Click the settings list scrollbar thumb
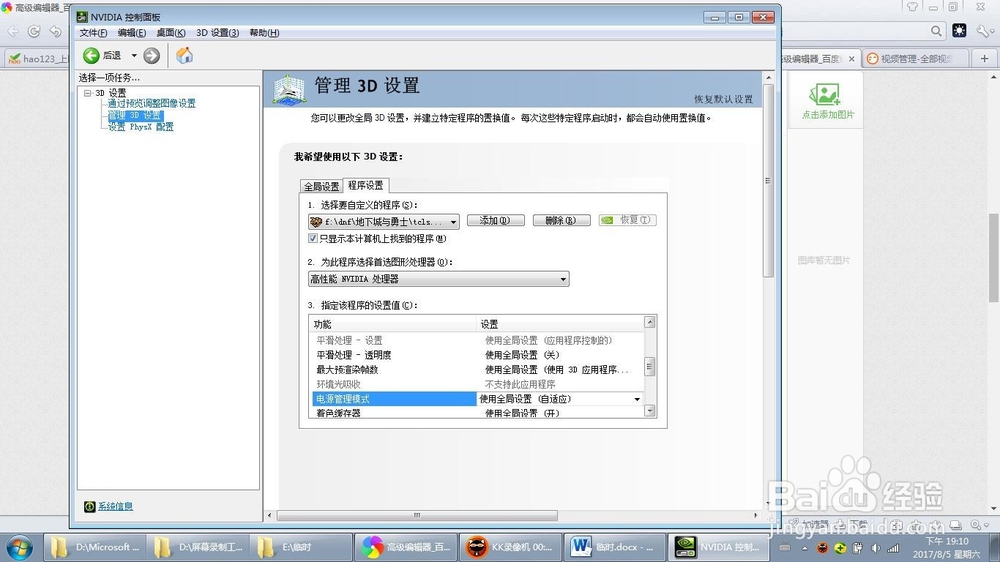The image size is (1000, 562). (650, 366)
